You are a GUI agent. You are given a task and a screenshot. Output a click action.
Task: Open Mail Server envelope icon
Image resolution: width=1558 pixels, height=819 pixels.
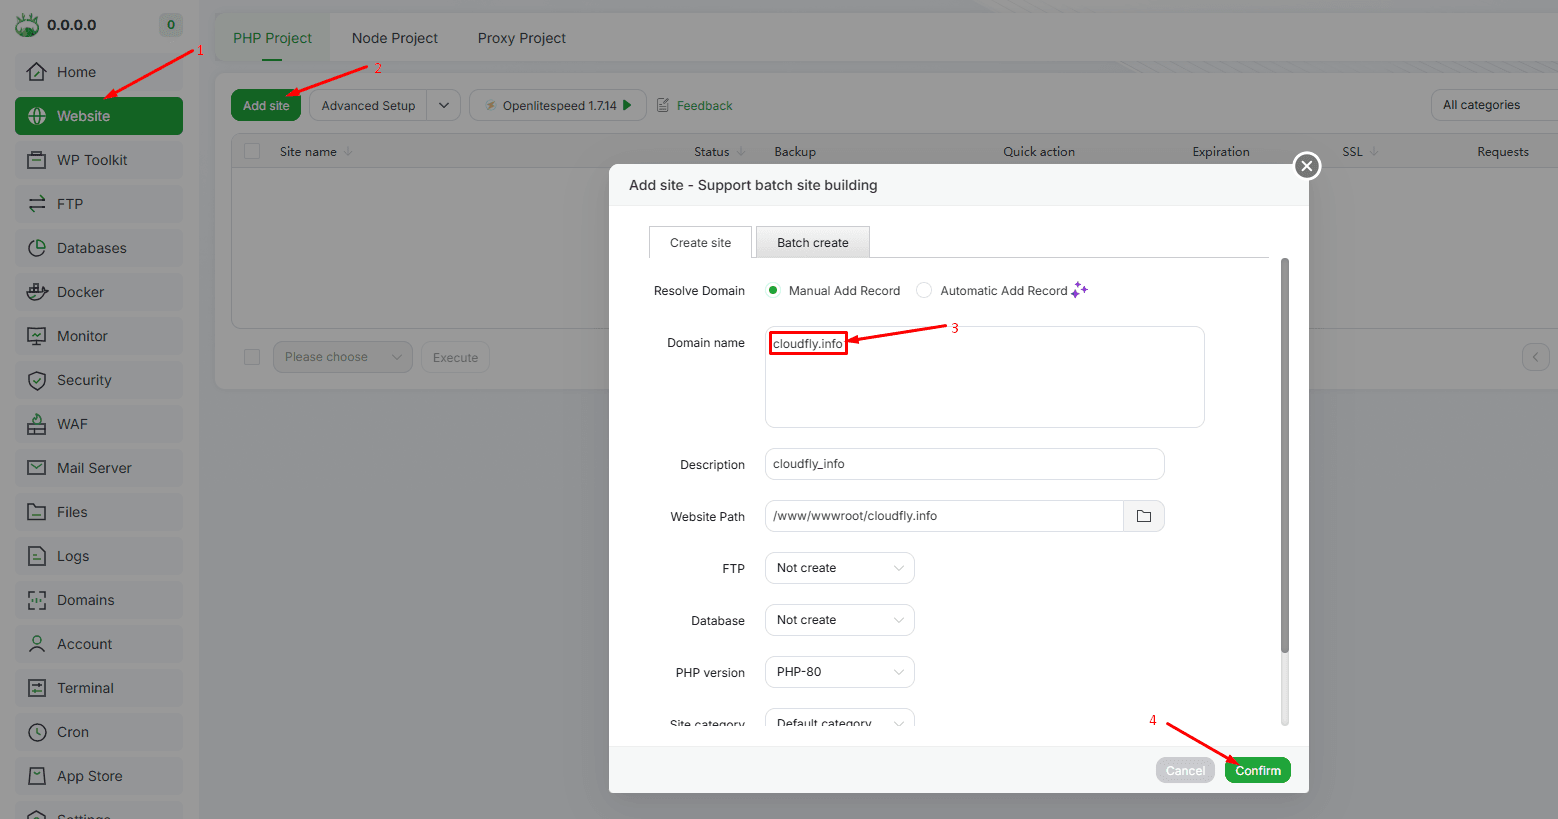[x=37, y=468]
